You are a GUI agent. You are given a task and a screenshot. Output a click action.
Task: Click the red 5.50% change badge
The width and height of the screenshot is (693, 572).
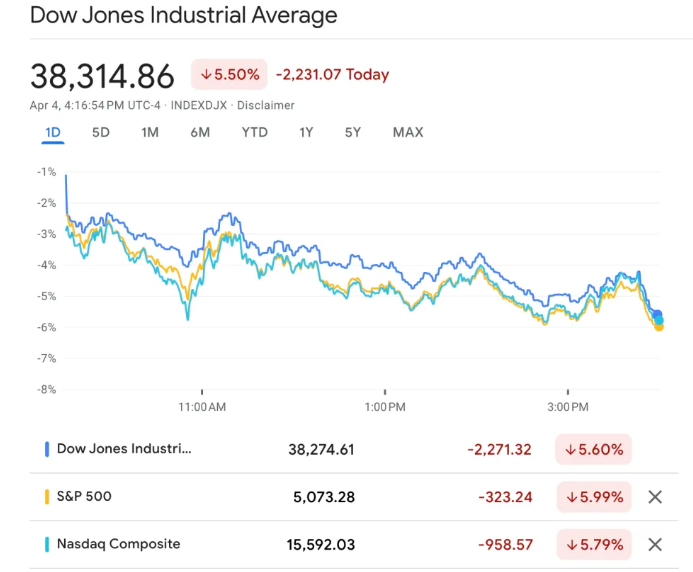coord(229,75)
